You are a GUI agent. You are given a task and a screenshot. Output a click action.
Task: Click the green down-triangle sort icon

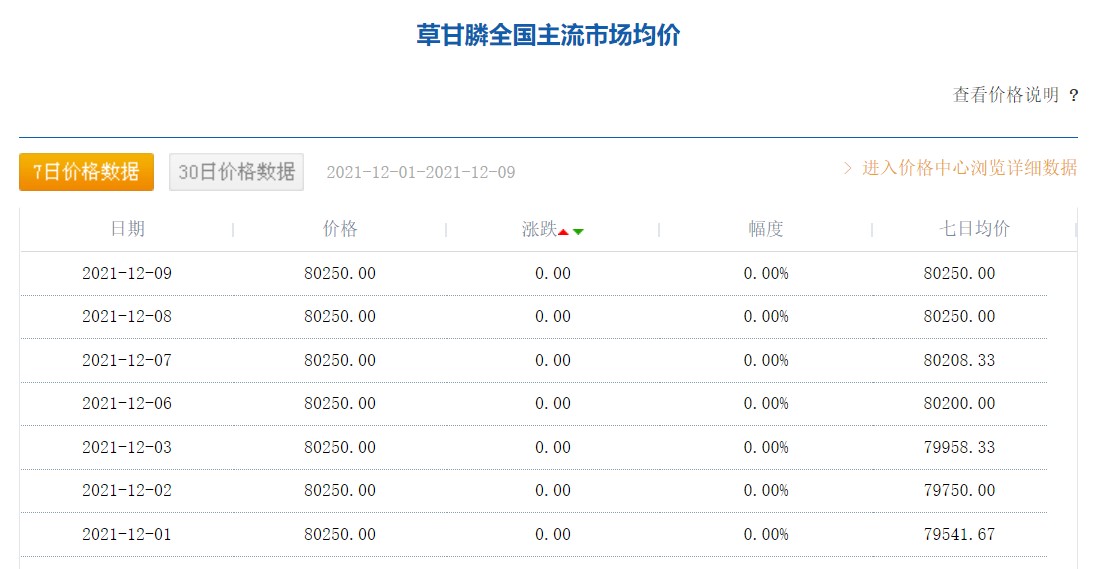[578, 232]
